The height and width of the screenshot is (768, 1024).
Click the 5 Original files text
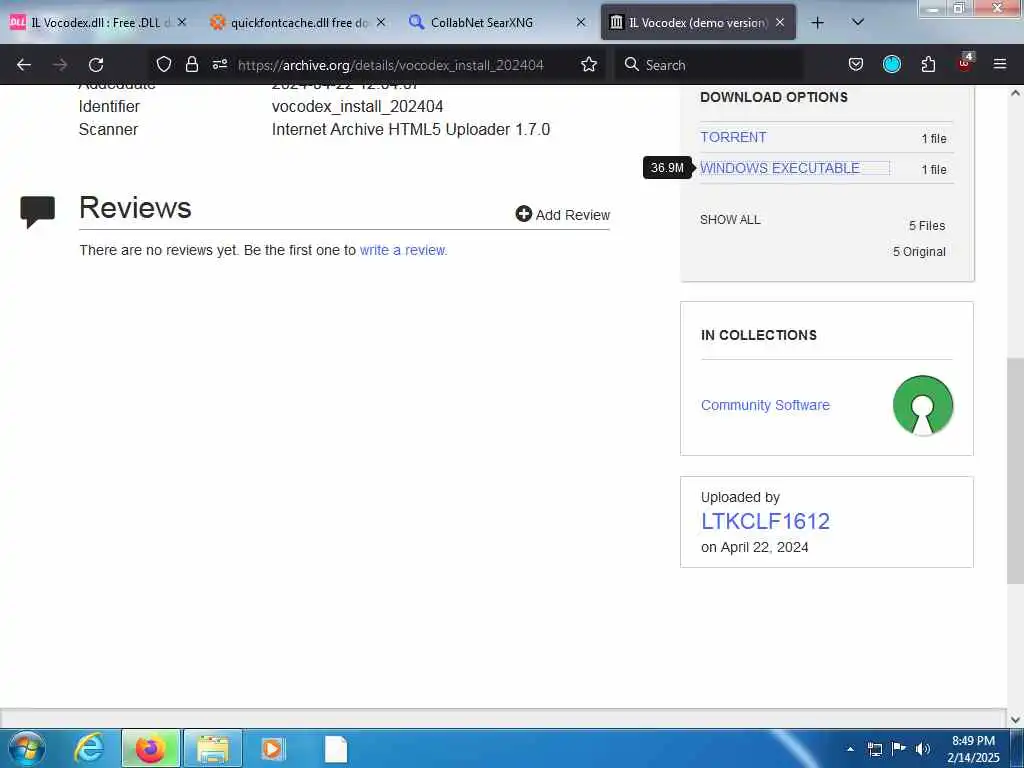pos(919,251)
